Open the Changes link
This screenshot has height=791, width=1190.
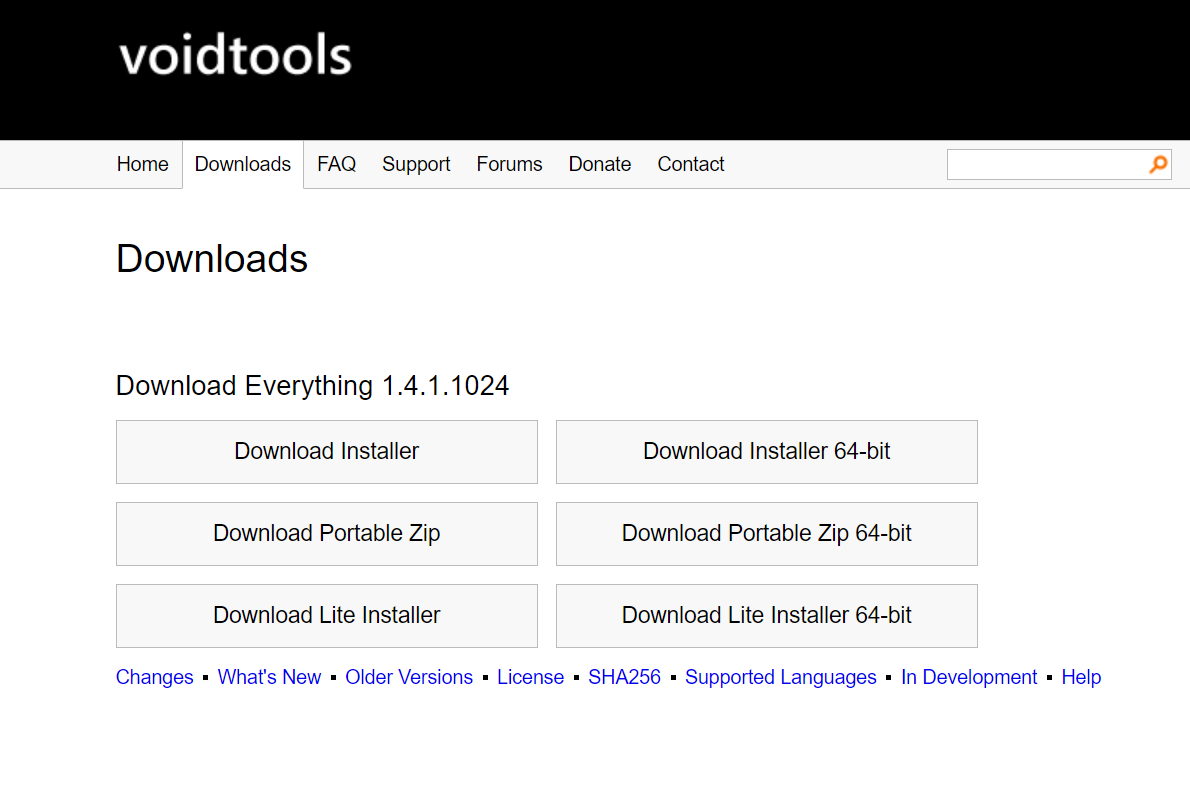(155, 677)
